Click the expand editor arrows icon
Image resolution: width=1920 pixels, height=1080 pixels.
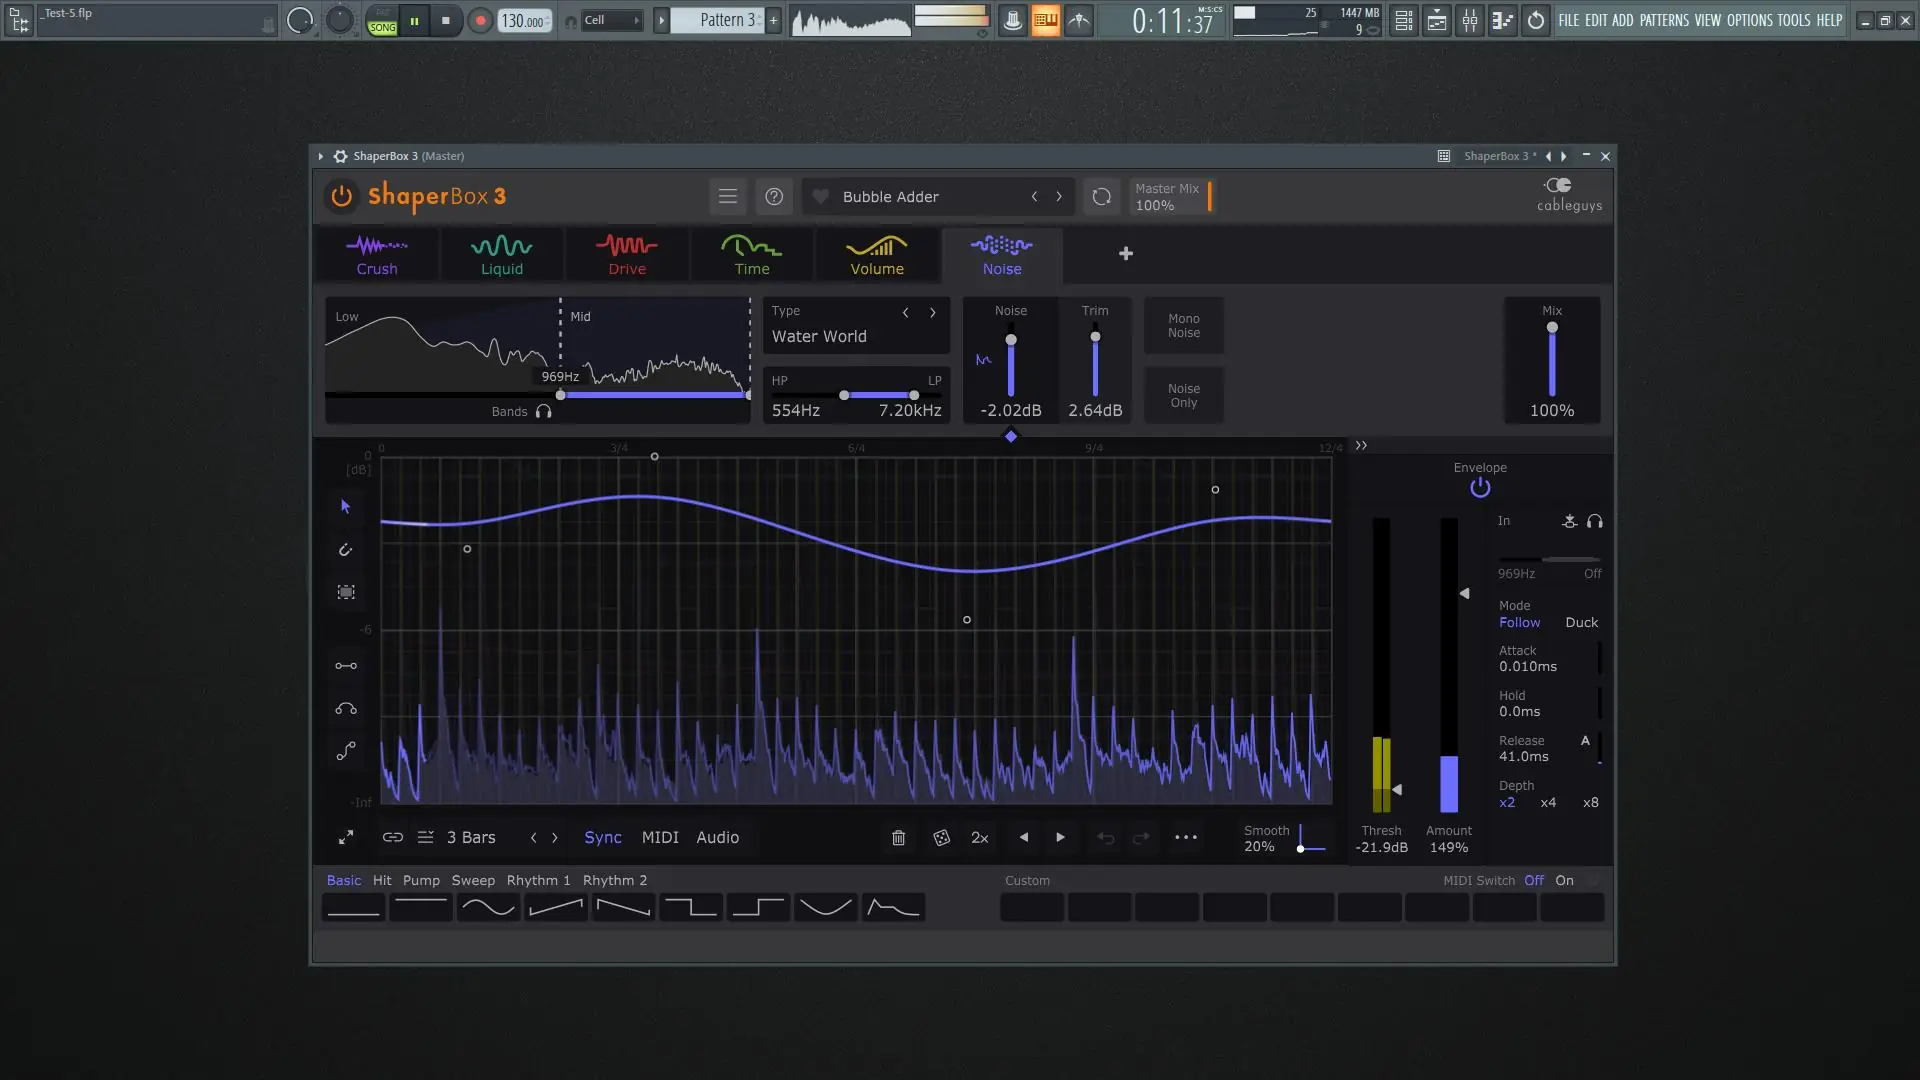(346, 838)
